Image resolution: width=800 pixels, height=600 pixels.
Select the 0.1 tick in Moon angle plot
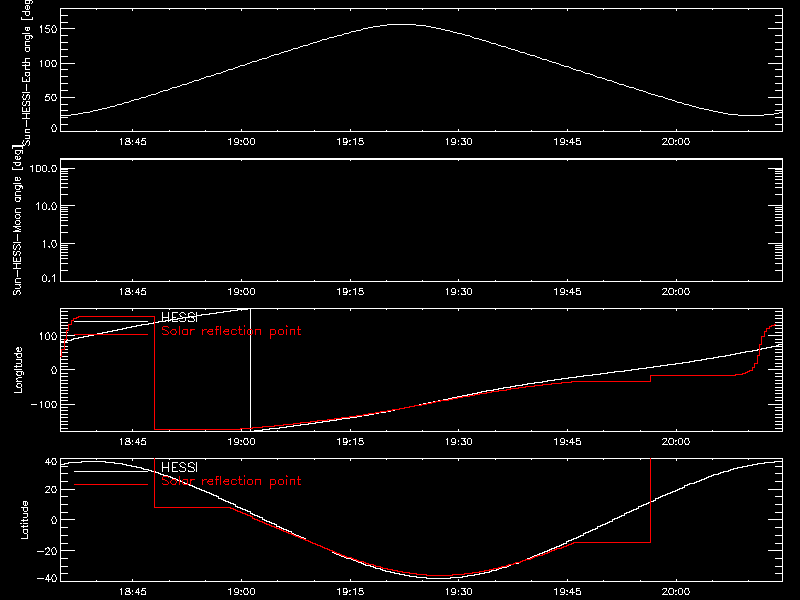point(49,278)
